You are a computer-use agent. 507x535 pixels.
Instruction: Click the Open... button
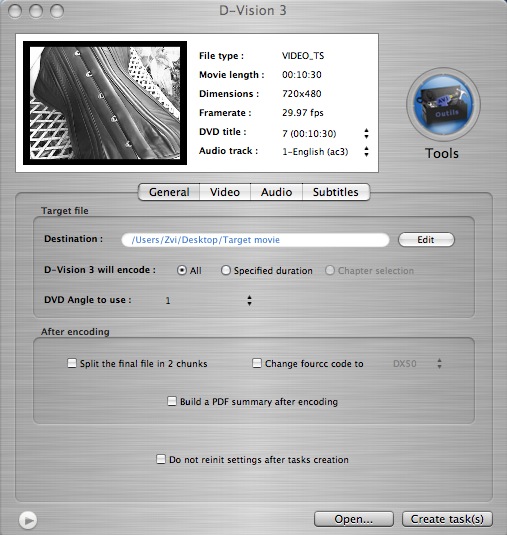point(354,519)
